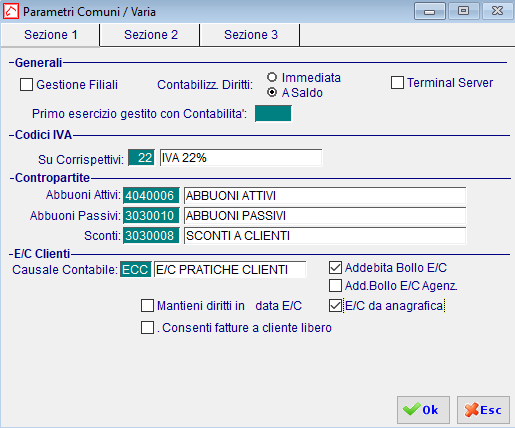Click the Primo esercizio teal field
515x428 pixels.
(x=273, y=113)
